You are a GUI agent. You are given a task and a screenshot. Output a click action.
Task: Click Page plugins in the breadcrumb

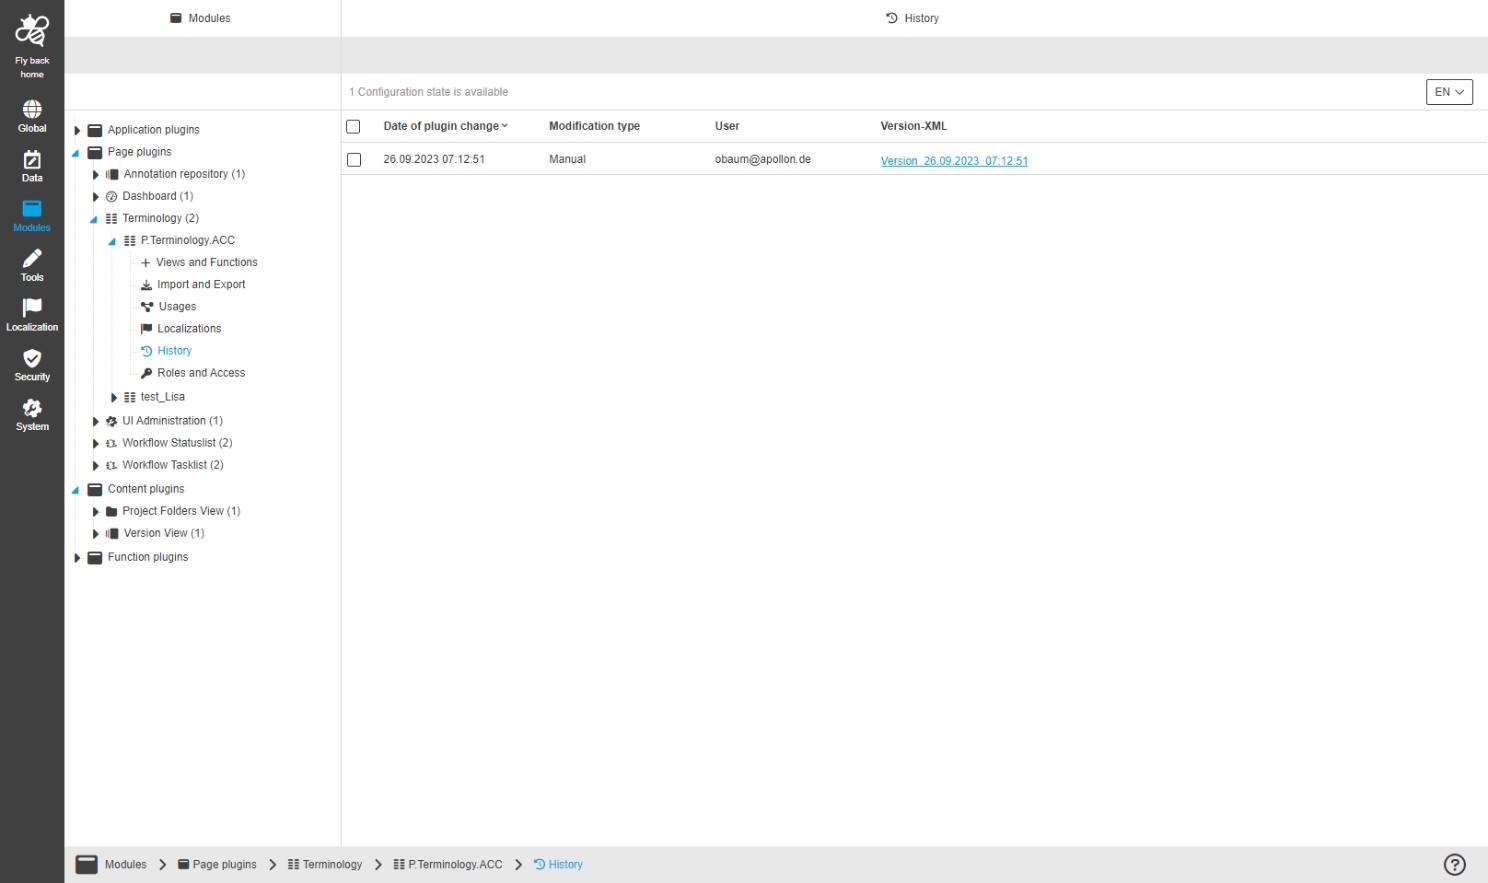click(224, 865)
